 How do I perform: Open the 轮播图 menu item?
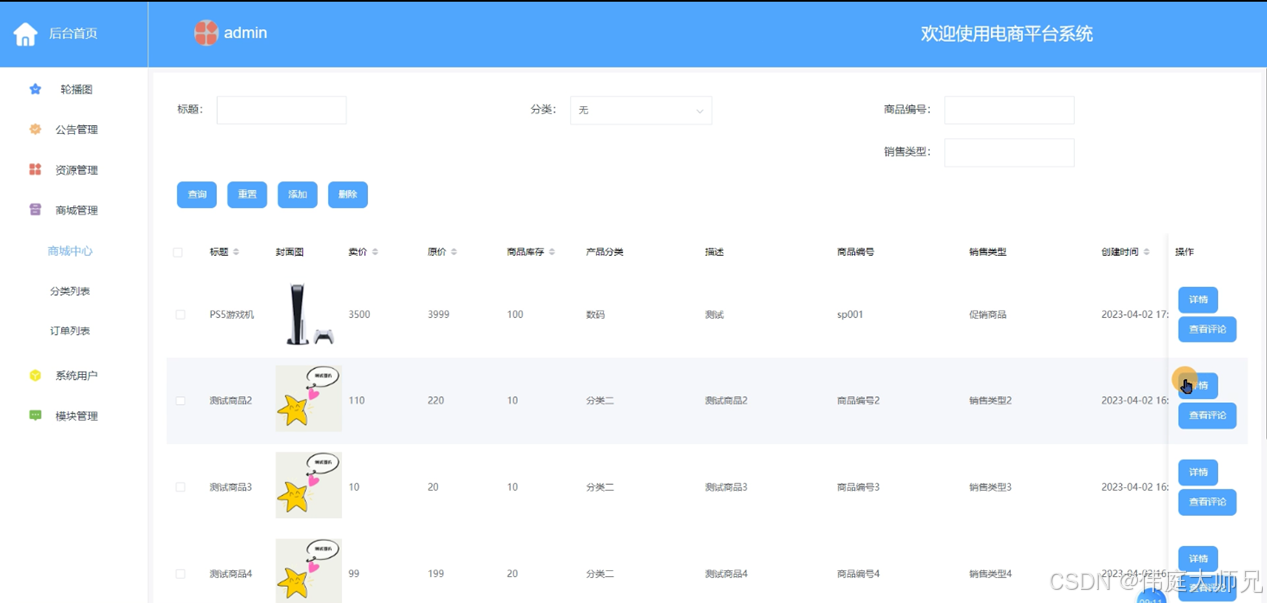74,89
